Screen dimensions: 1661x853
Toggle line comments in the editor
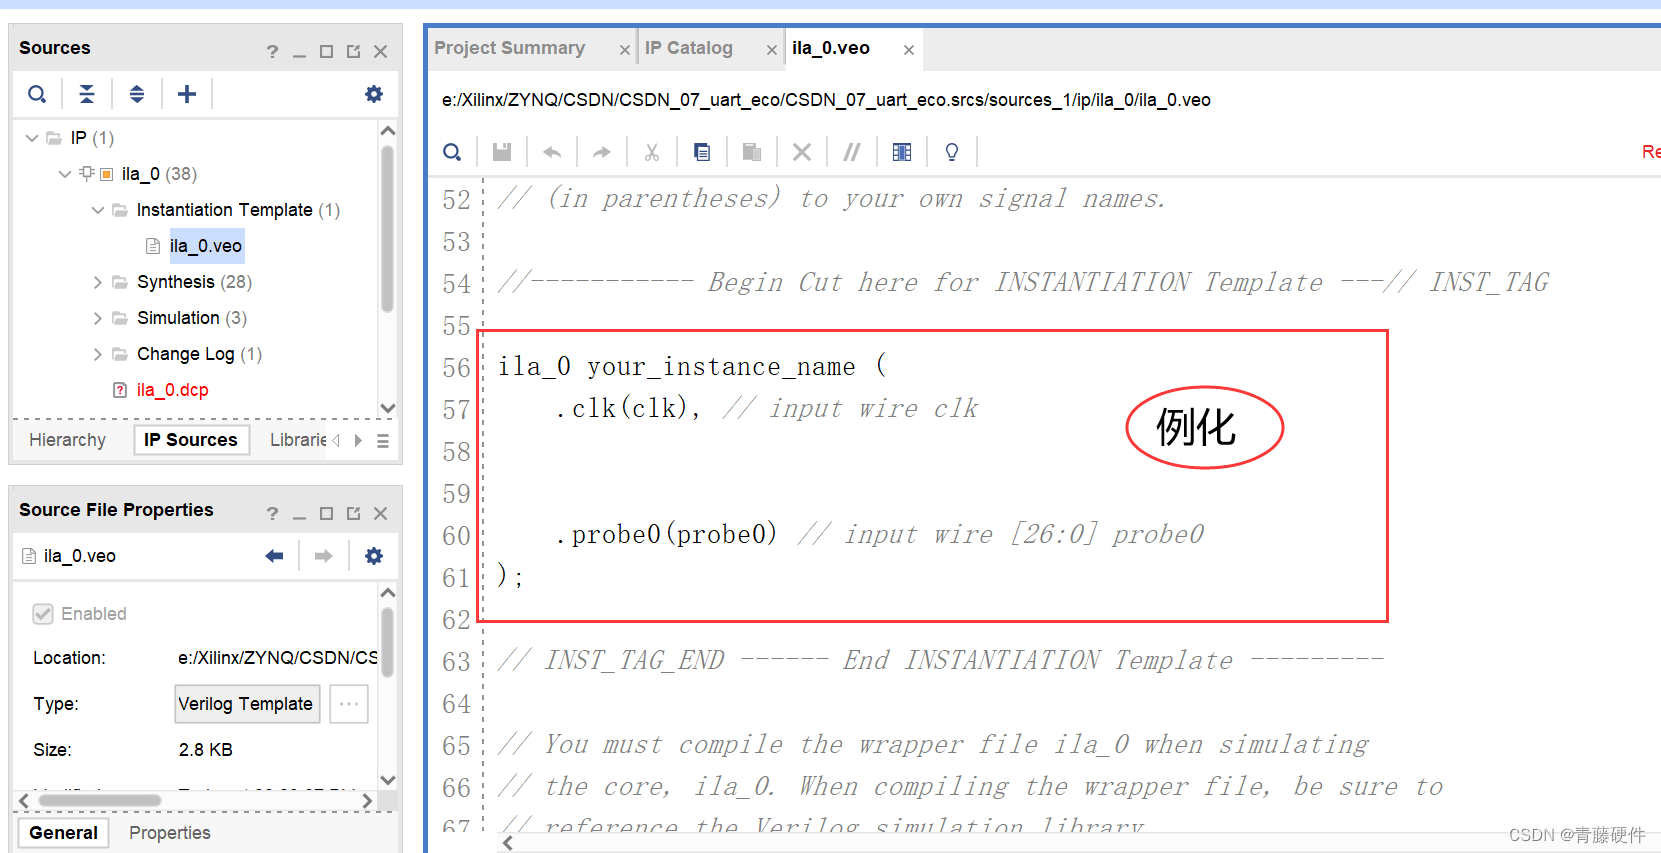852,152
